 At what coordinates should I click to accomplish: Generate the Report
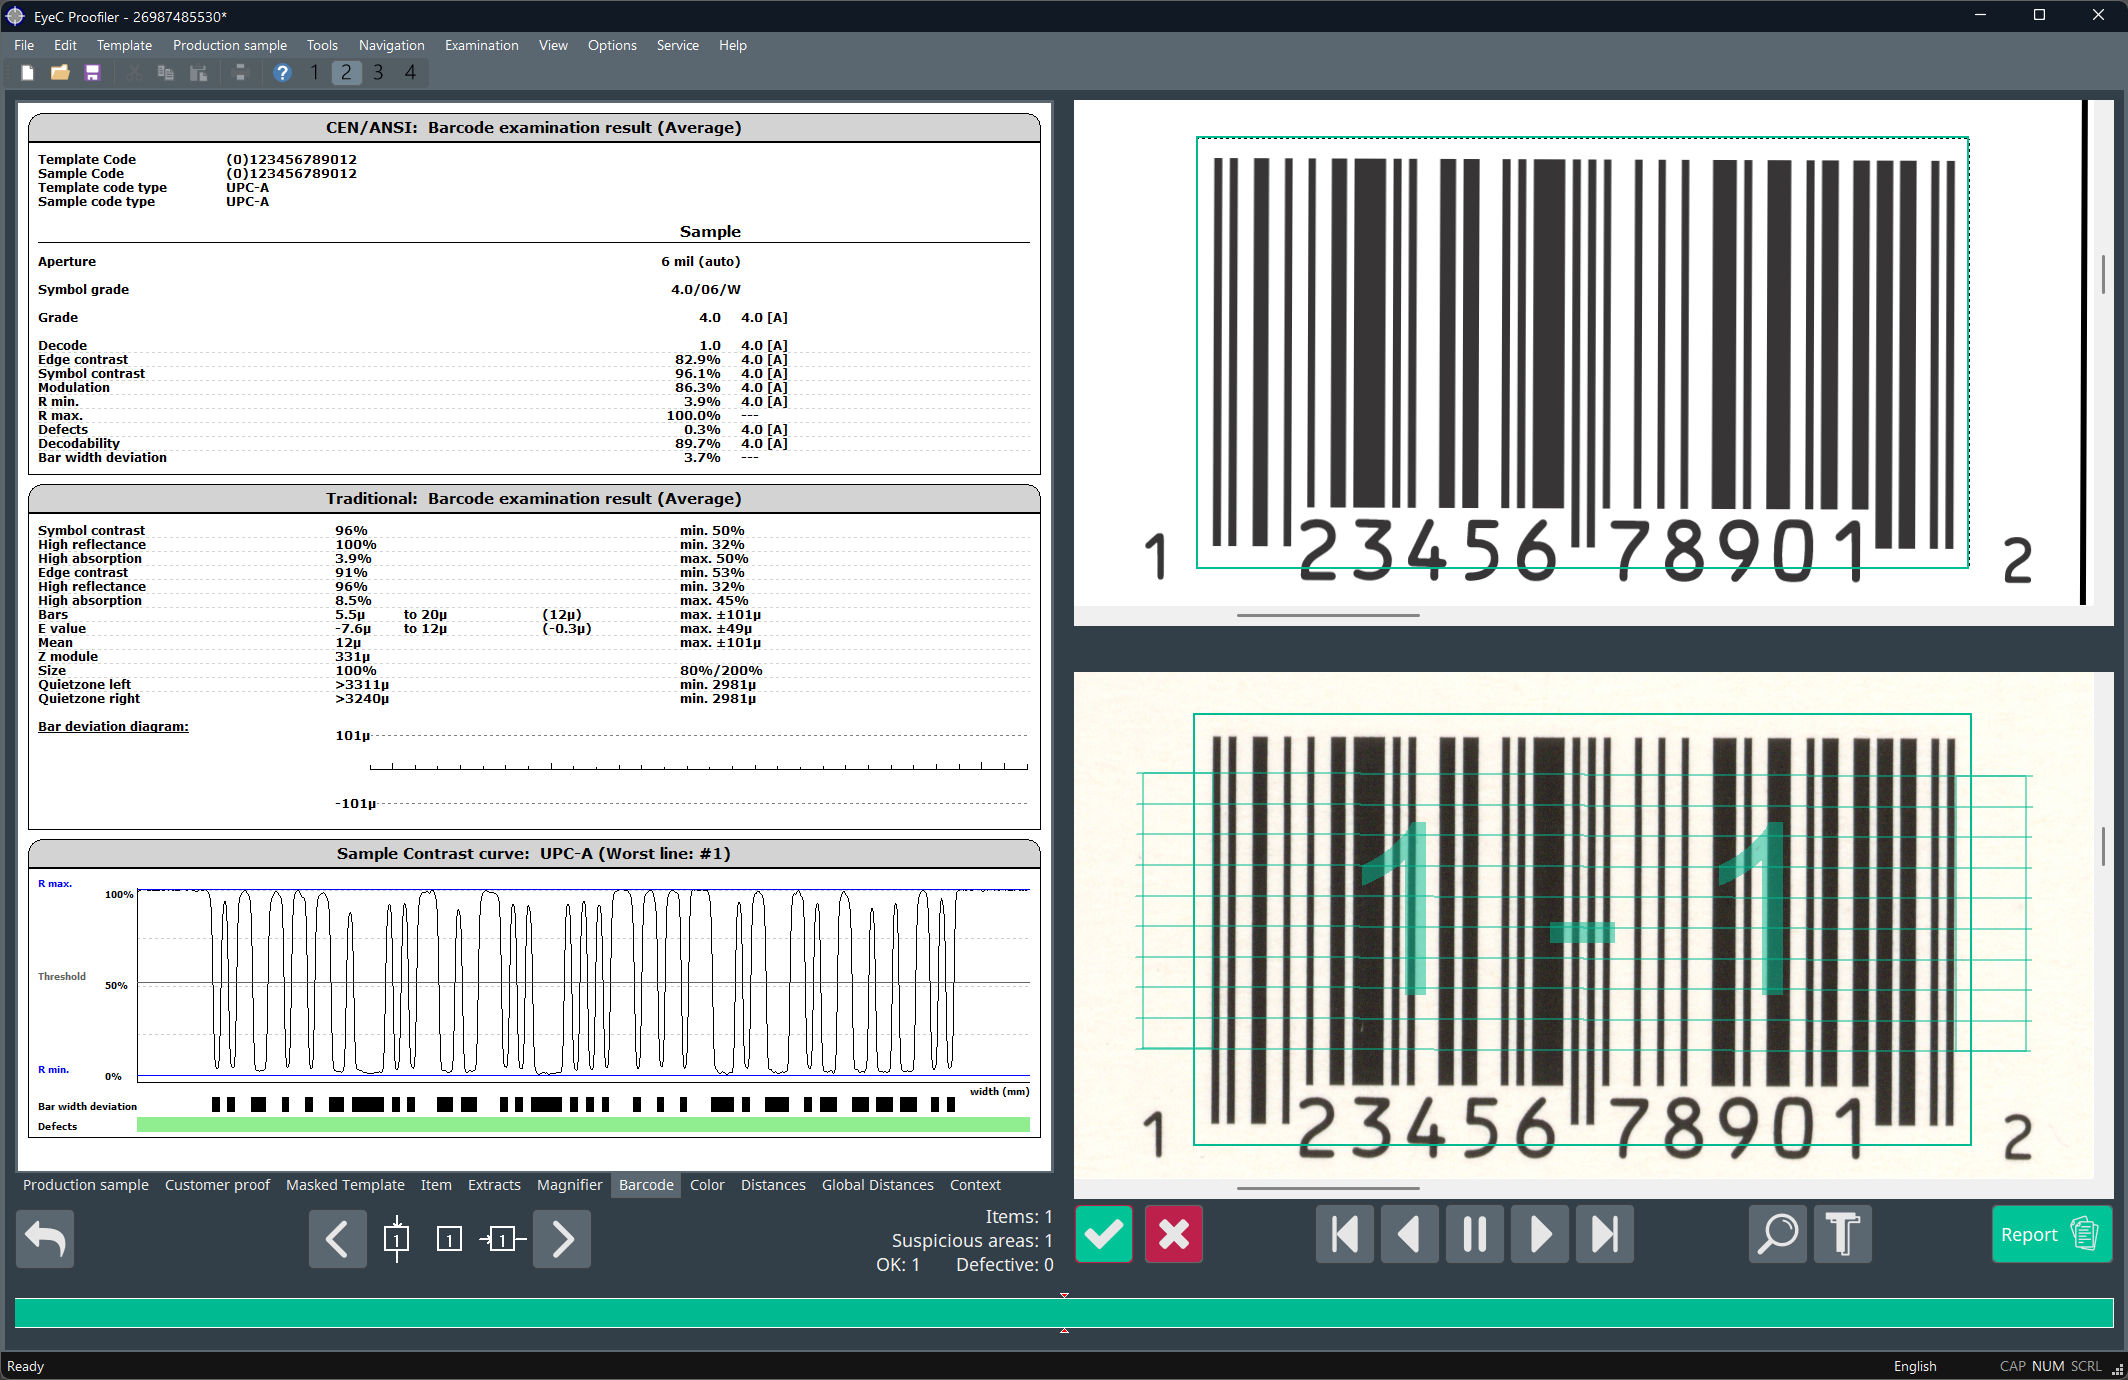tap(2052, 1235)
